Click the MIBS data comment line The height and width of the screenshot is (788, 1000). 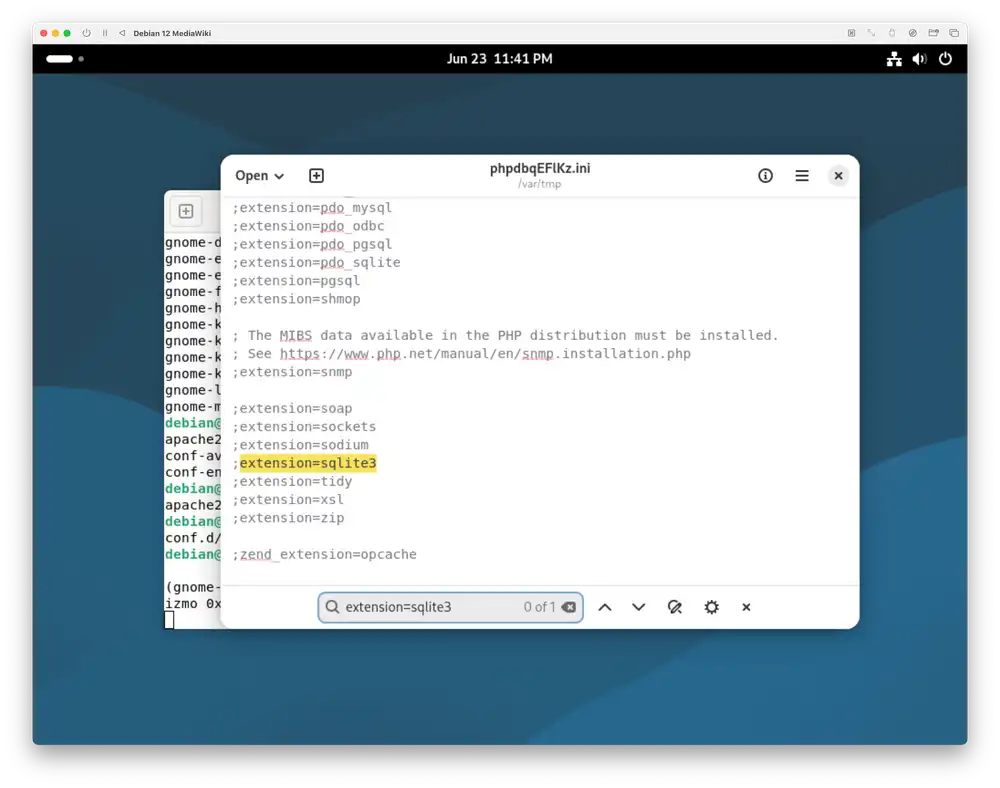click(x=505, y=335)
